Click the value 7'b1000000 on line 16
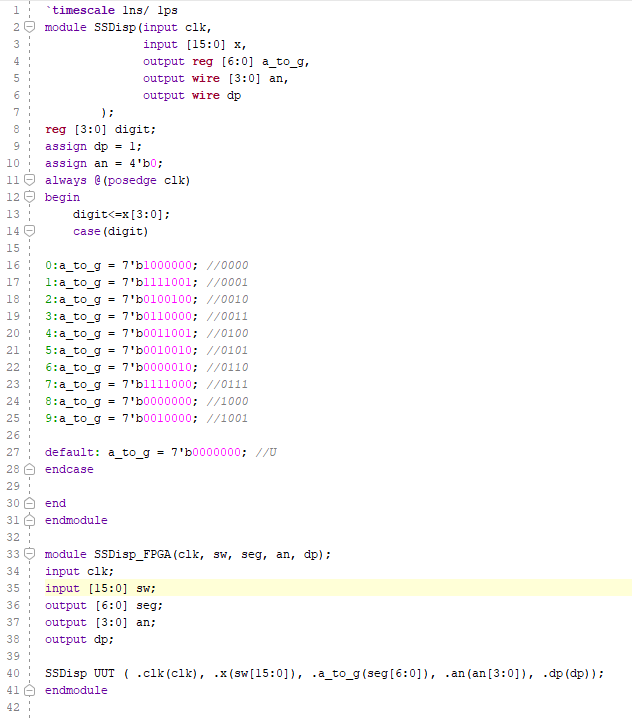The height and width of the screenshot is (721, 632). click(x=157, y=265)
